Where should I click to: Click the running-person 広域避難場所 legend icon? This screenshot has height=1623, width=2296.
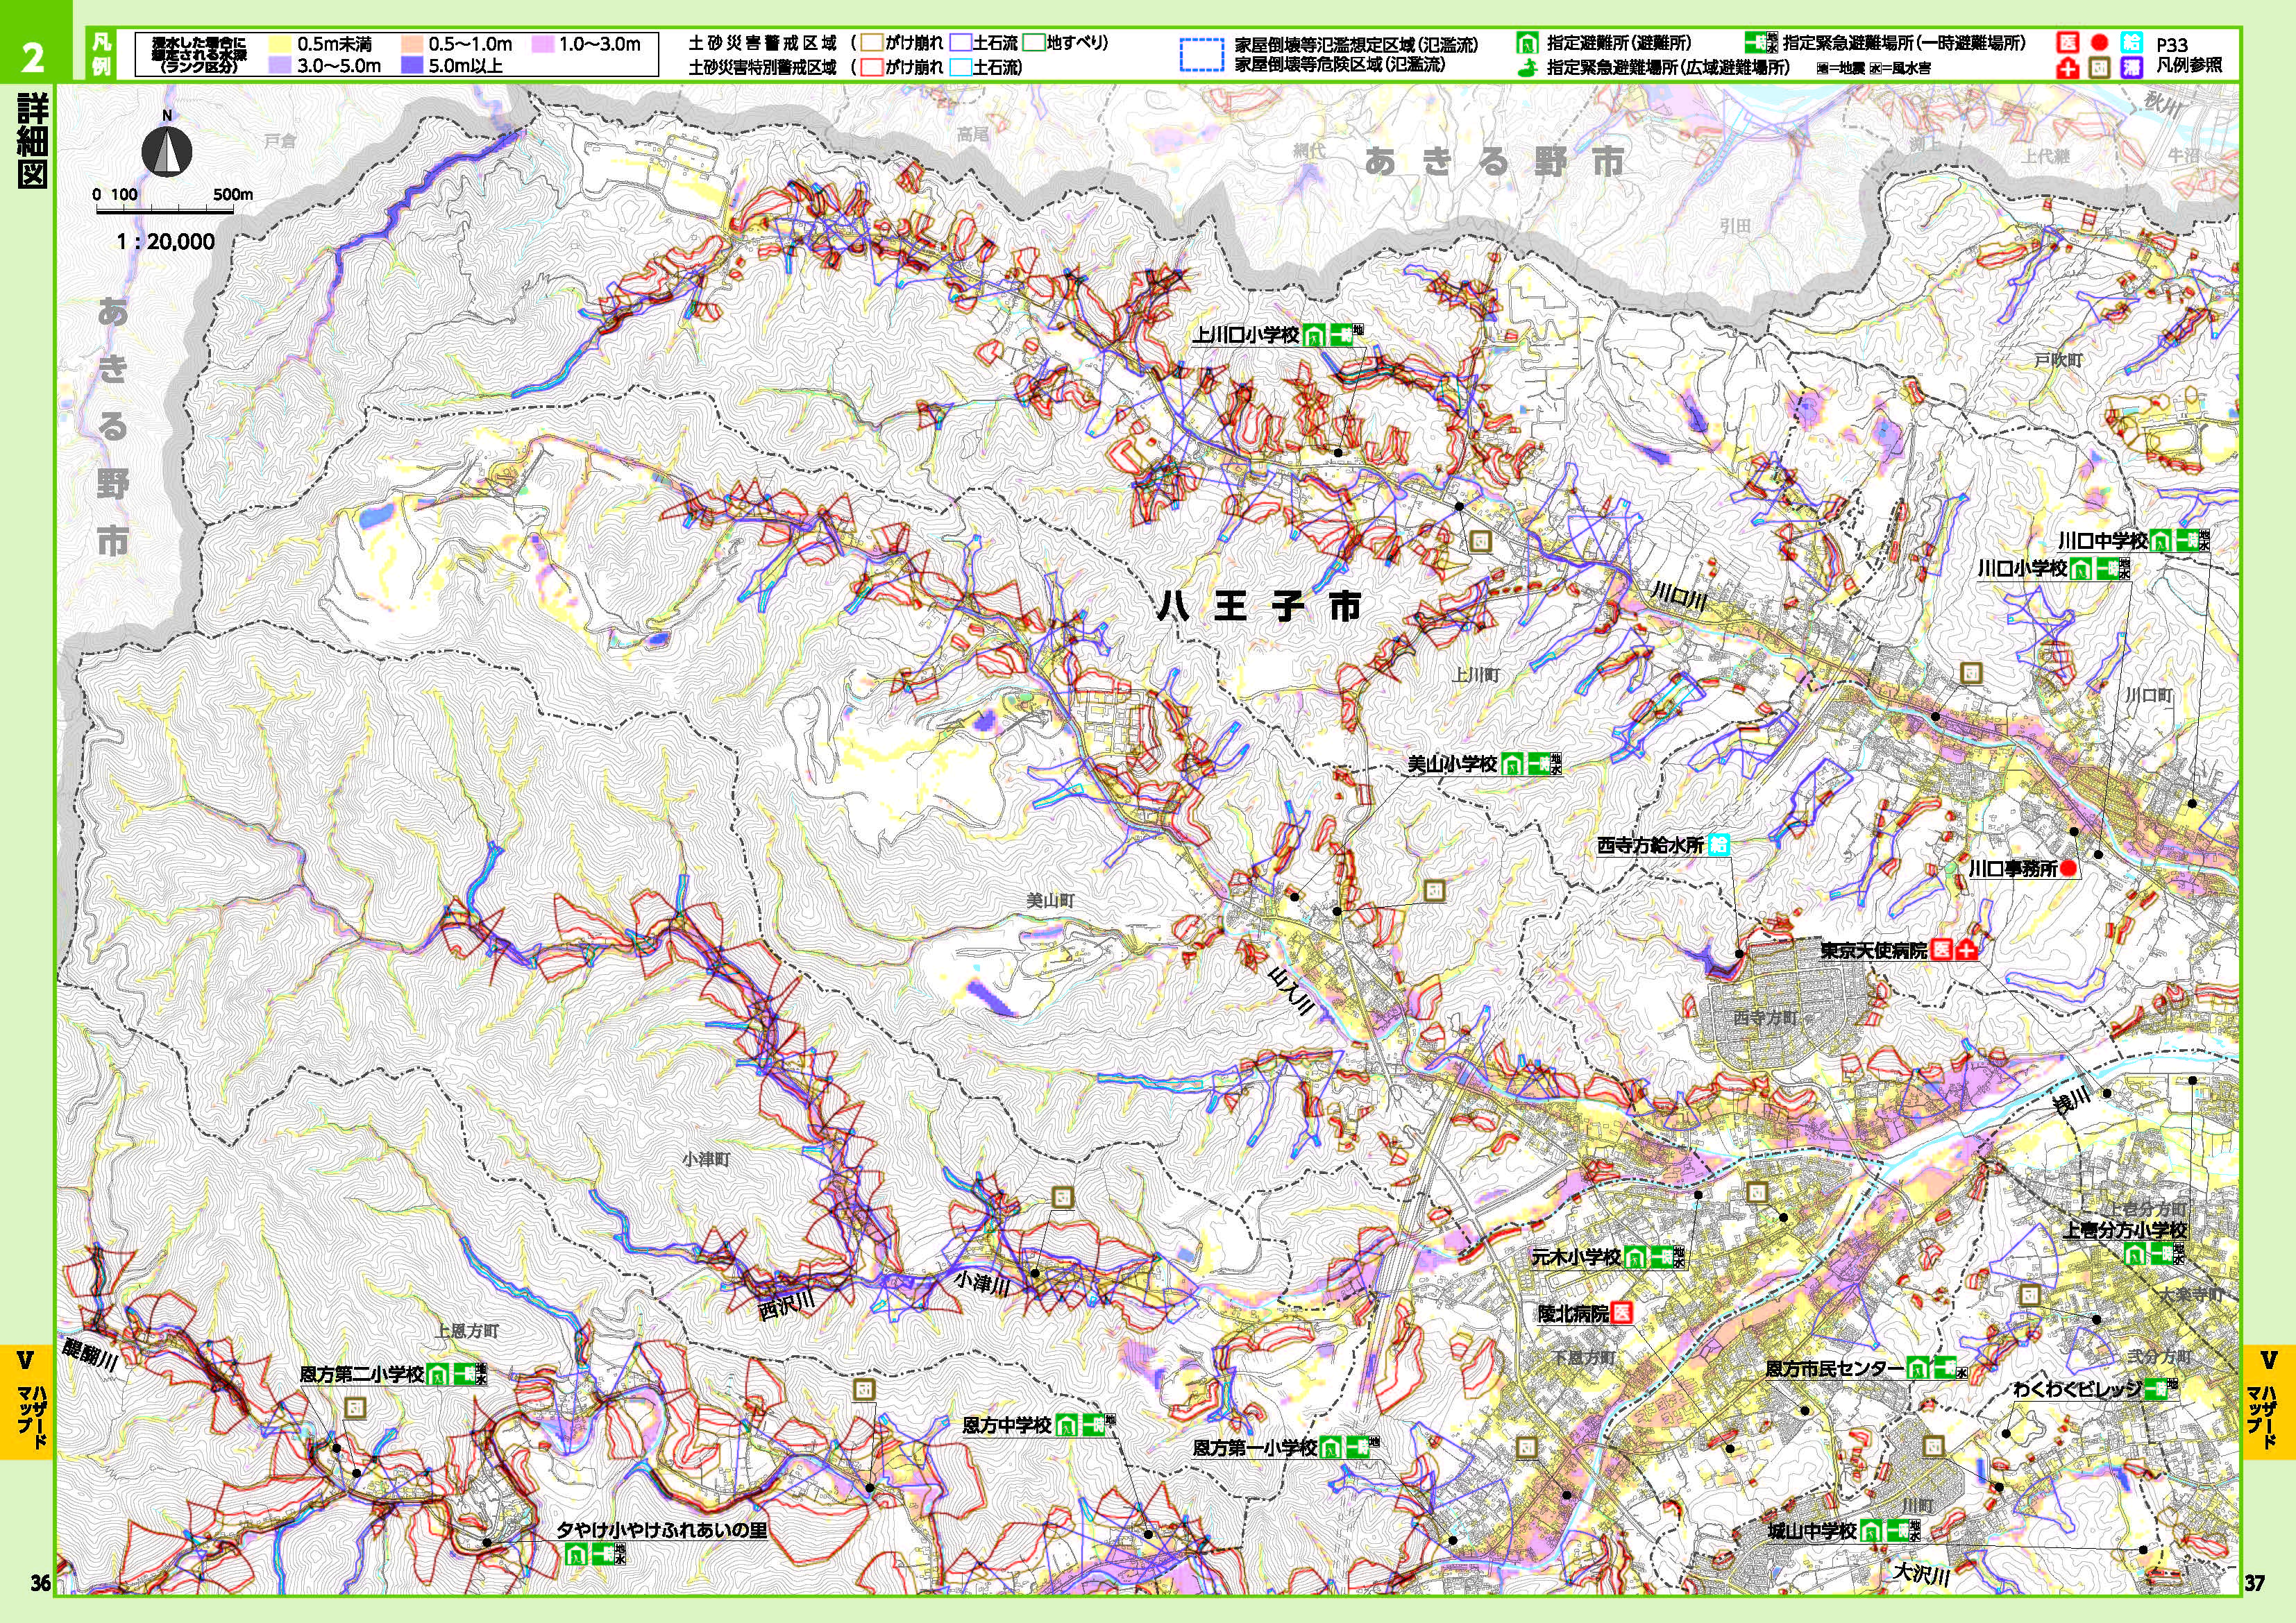(x=1528, y=68)
